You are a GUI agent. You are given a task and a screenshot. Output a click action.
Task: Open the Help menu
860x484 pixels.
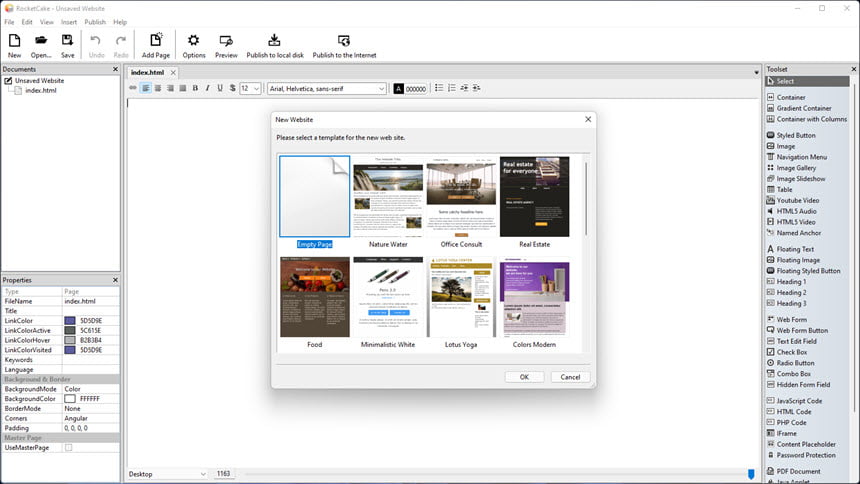(x=120, y=22)
